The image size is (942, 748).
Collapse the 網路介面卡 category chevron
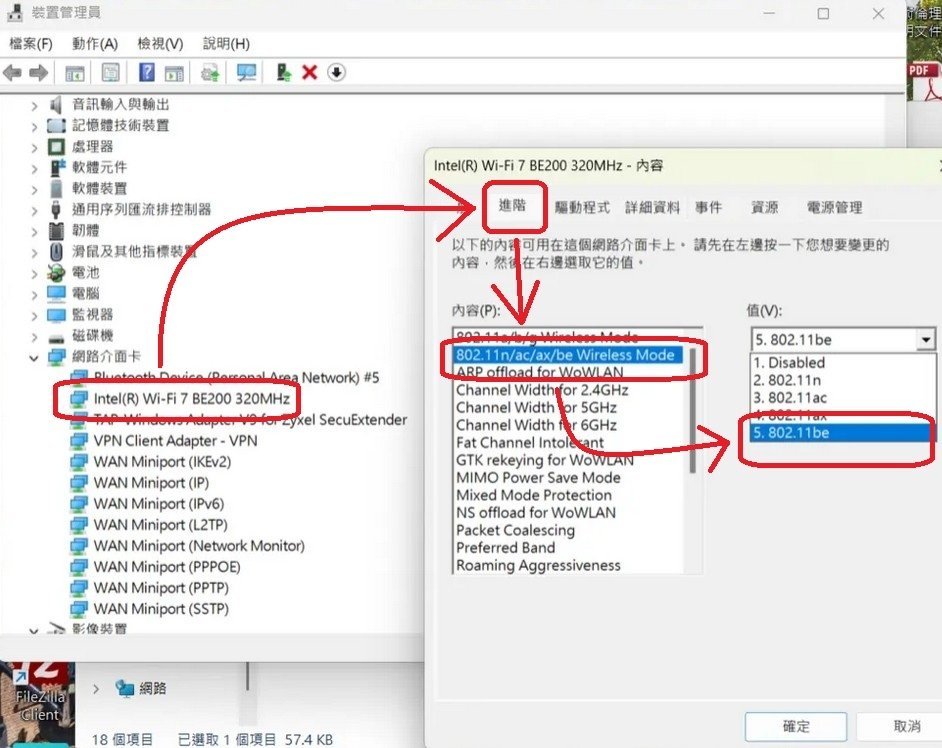point(34,359)
